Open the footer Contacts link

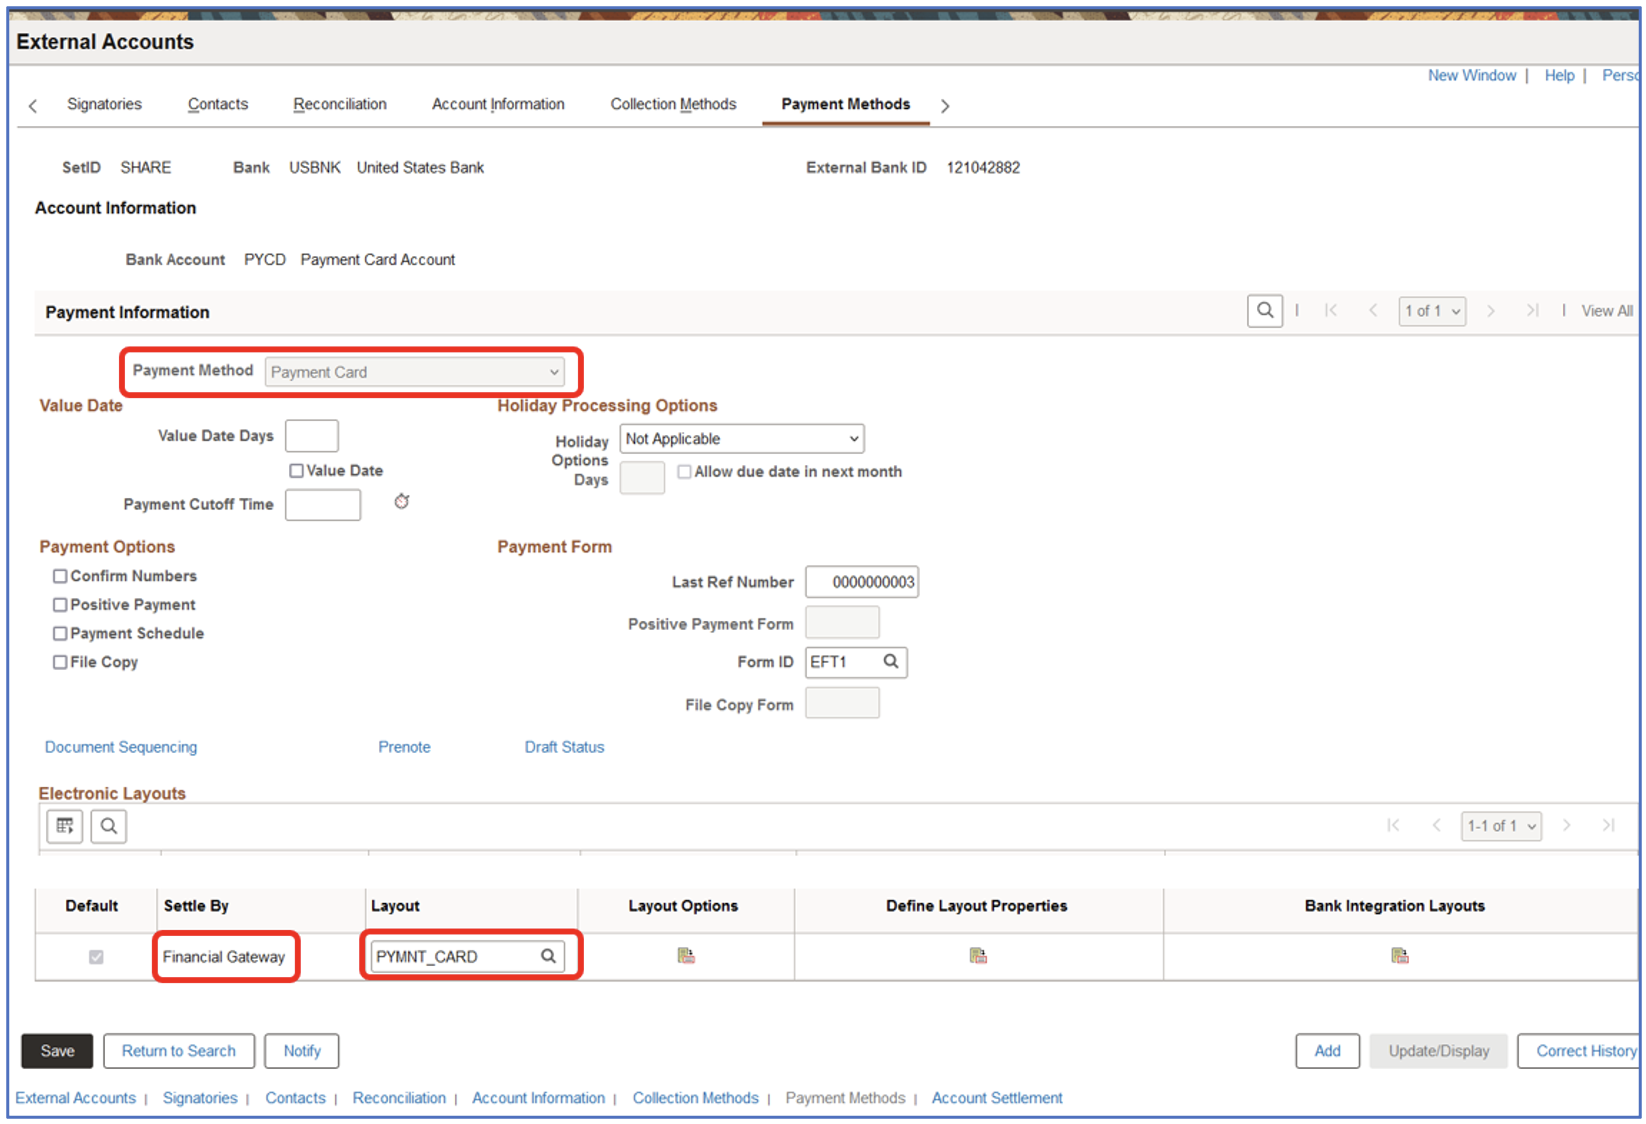[x=295, y=1098]
